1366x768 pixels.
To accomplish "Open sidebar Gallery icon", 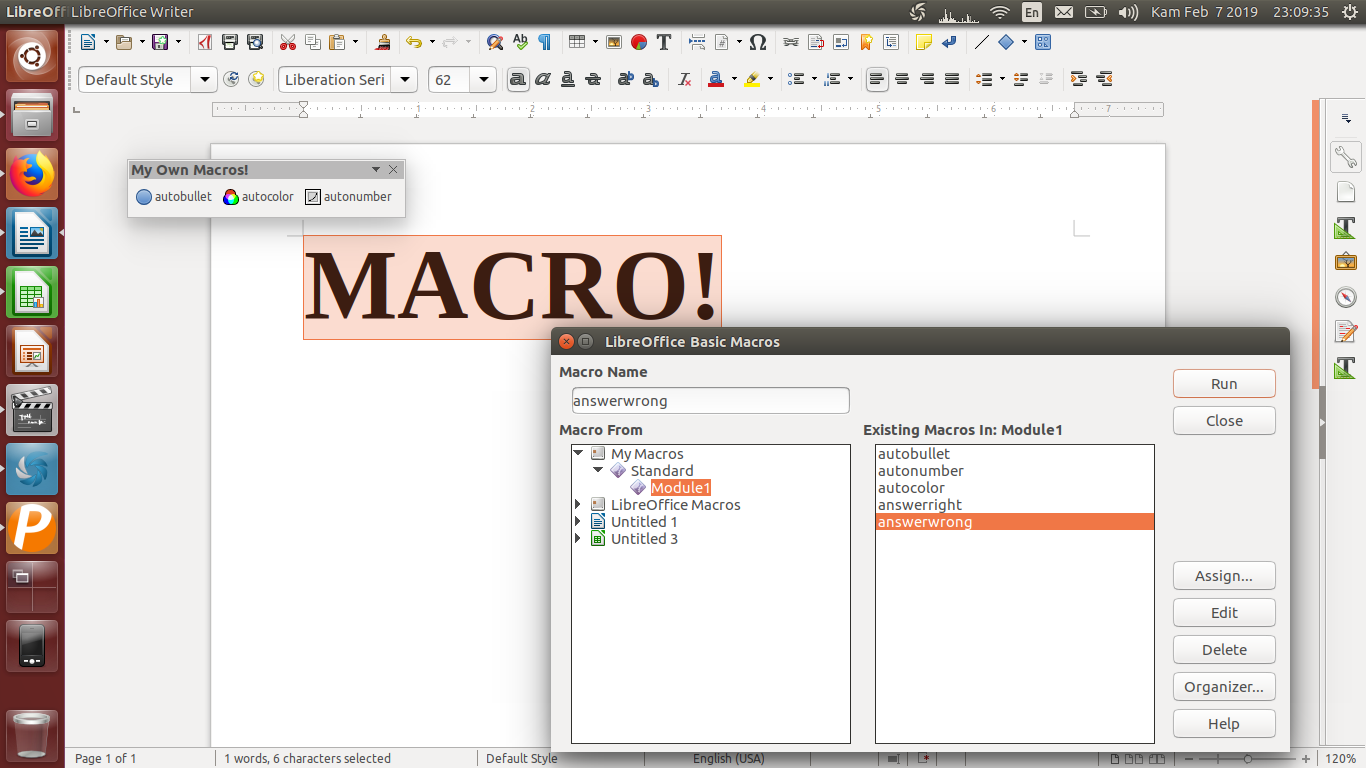I will (x=1346, y=262).
